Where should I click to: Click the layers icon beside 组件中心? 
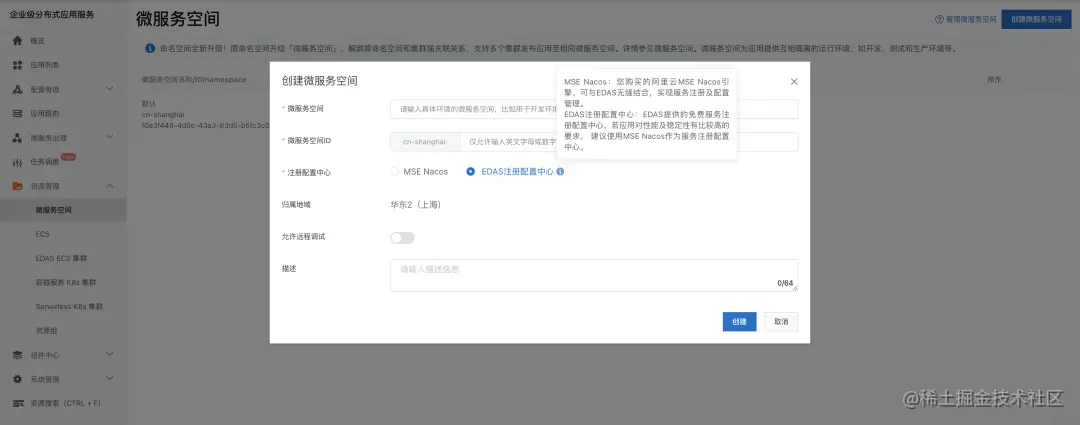(18, 355)
